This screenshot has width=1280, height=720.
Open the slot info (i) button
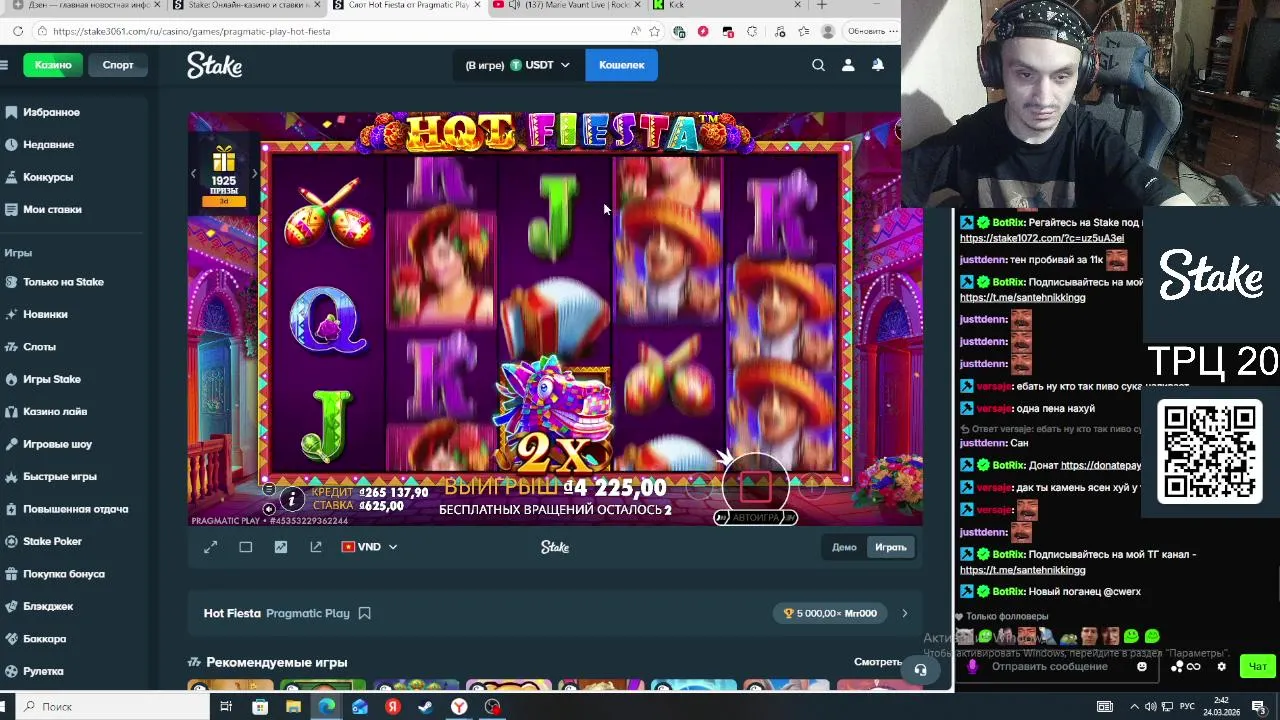[x=292, y=499]
